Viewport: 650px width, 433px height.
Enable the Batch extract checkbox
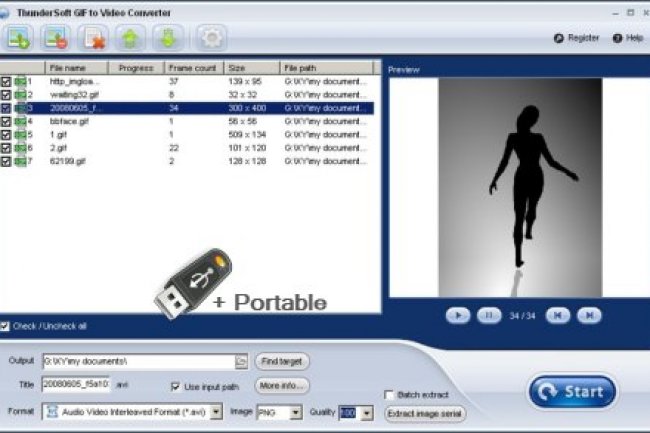coord(389,395)
